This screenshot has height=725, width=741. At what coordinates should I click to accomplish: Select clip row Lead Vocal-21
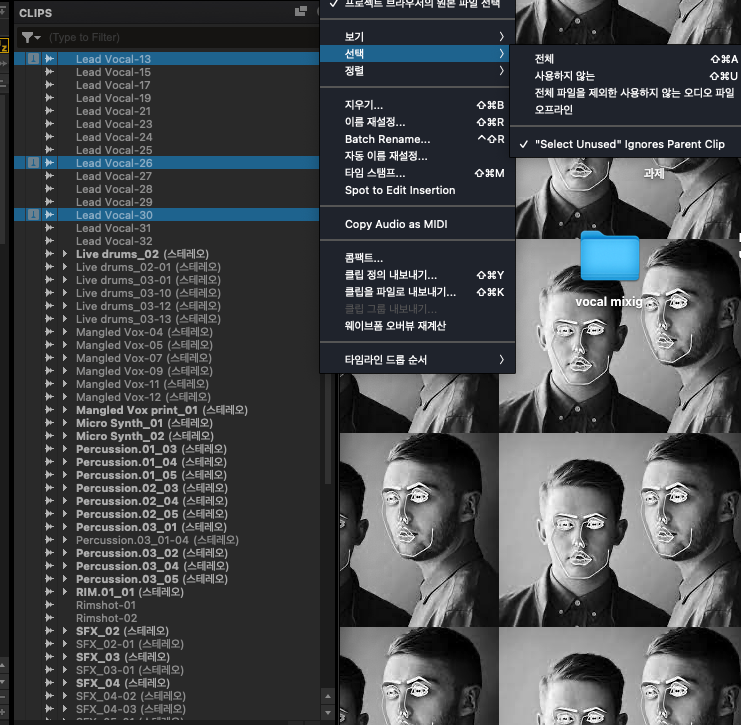tap(166, 111)
